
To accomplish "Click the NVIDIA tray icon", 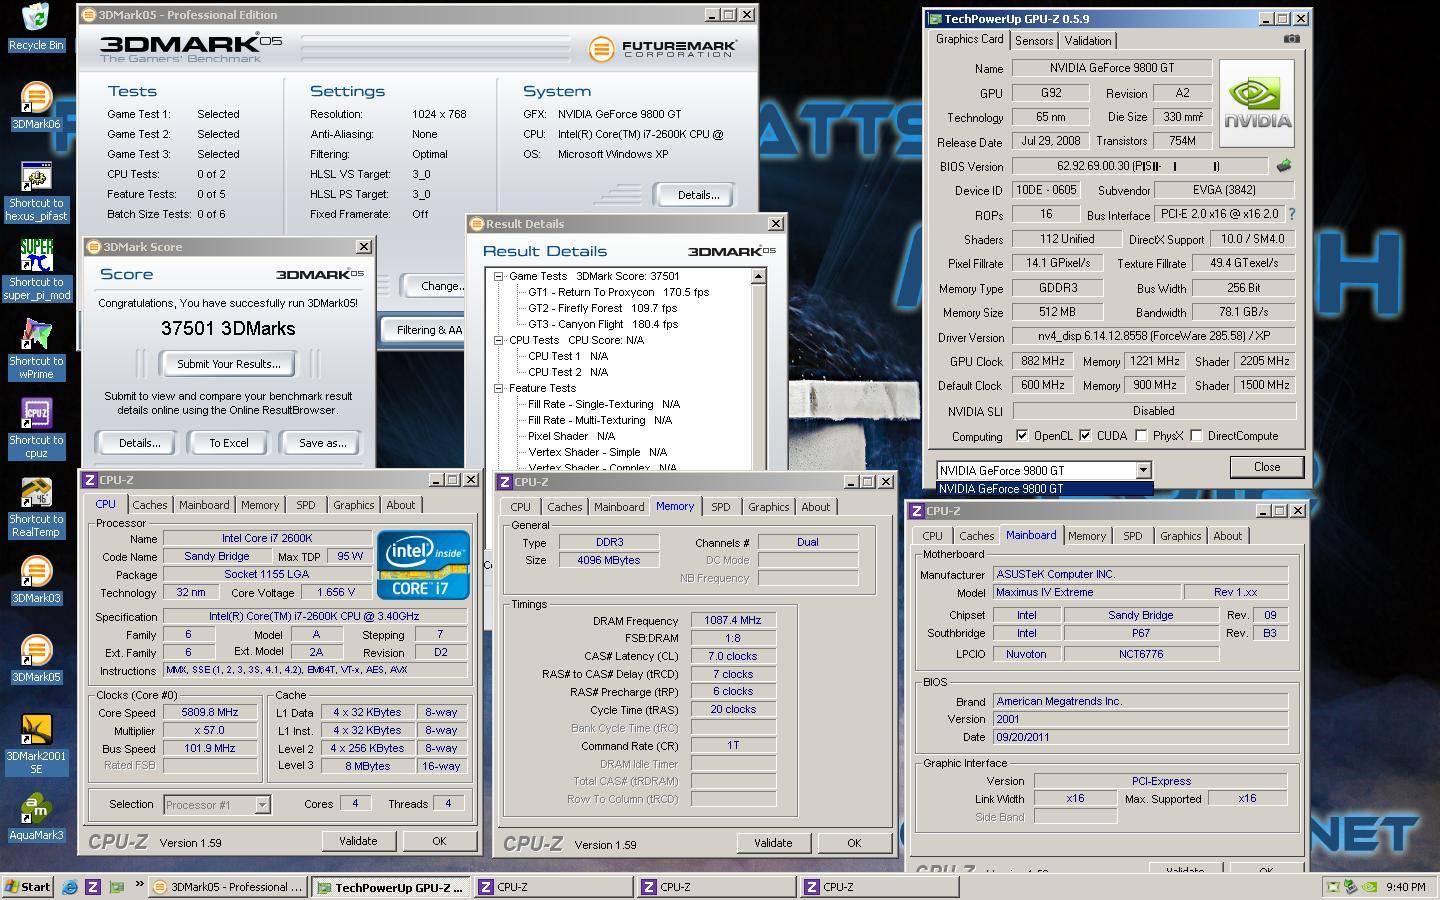I will click(x=1370, y=887).
